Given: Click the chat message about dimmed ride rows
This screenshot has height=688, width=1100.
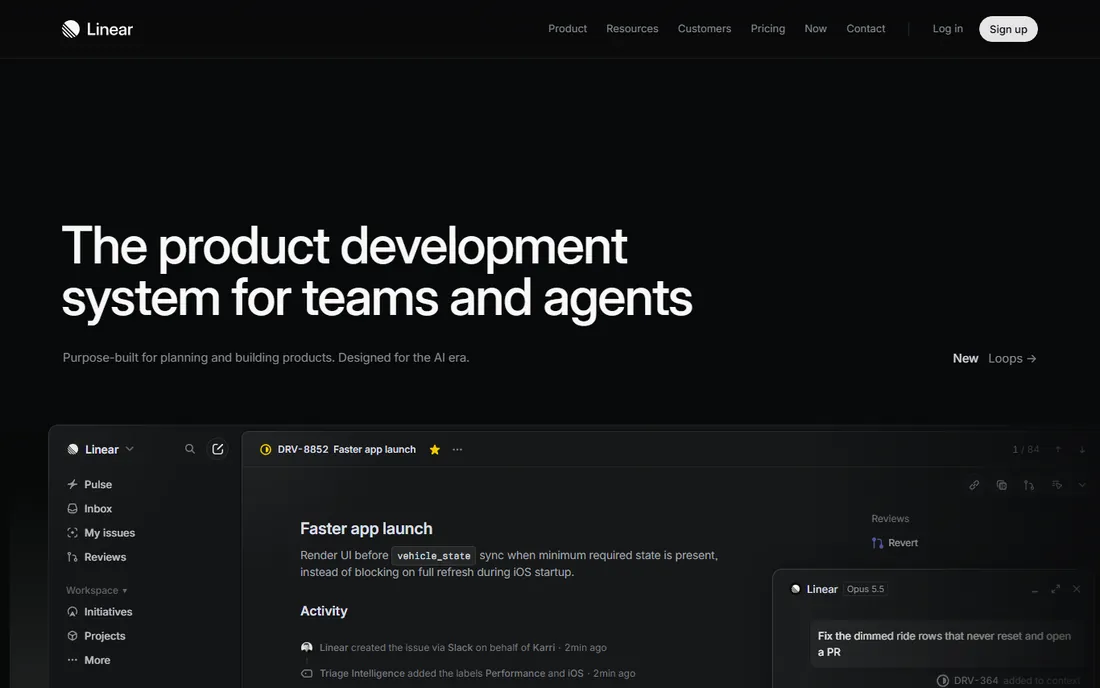Looking at the screenshot, I should (x=944, y=644).
